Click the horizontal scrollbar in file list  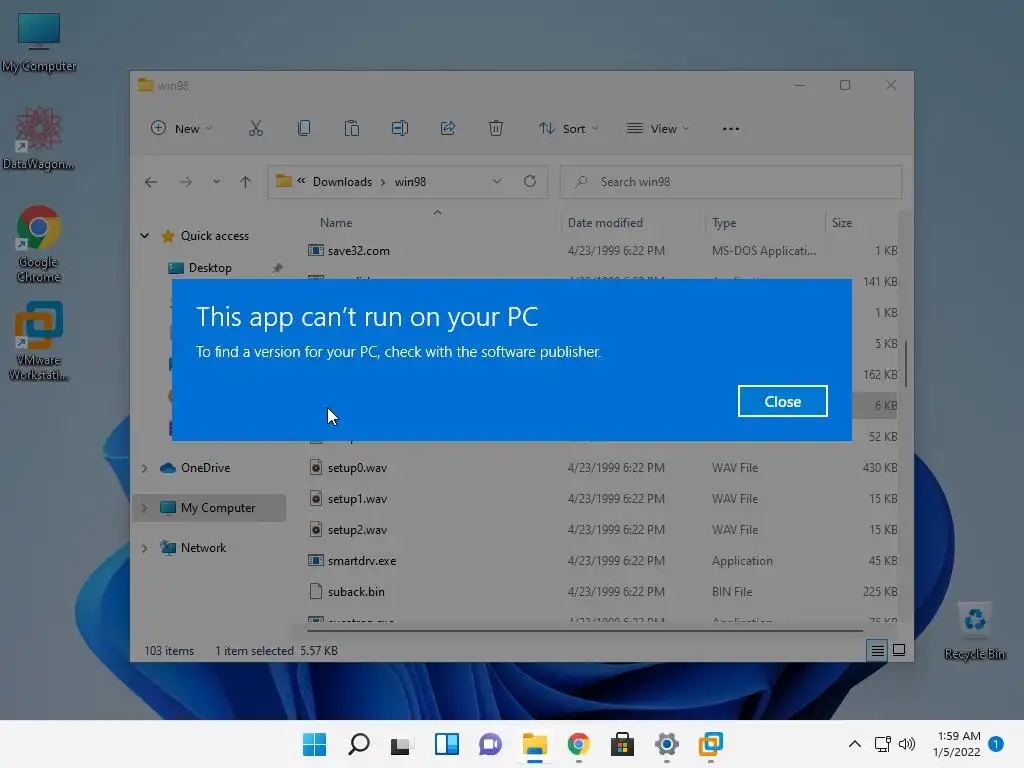tap(584, 631)
